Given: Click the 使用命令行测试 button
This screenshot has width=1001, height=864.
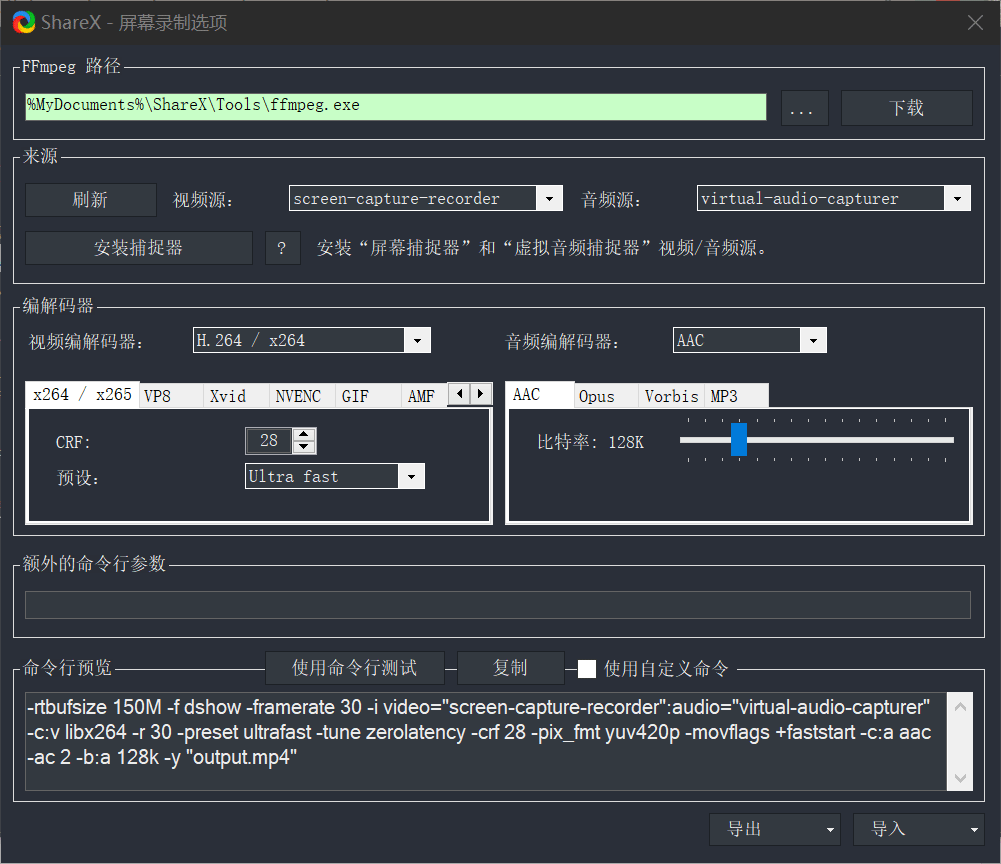Looking at the screenshot, I should click(x=355, y=668).
